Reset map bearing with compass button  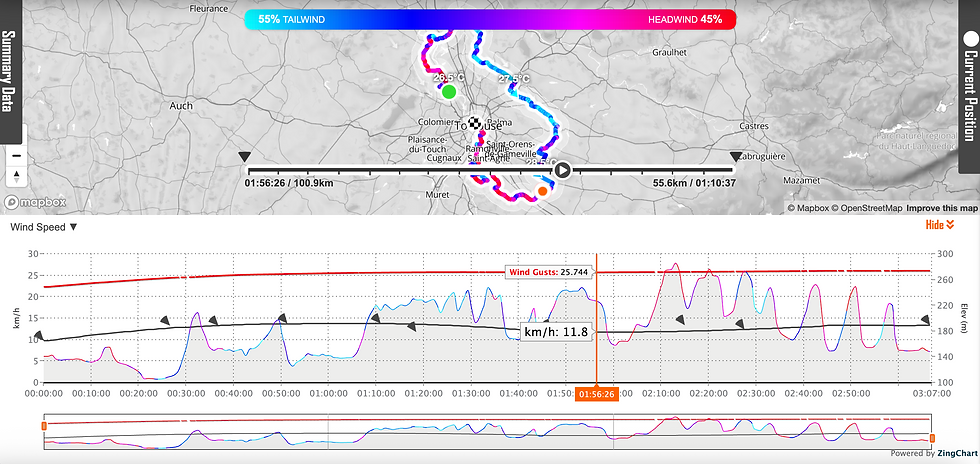coord(17,176)
